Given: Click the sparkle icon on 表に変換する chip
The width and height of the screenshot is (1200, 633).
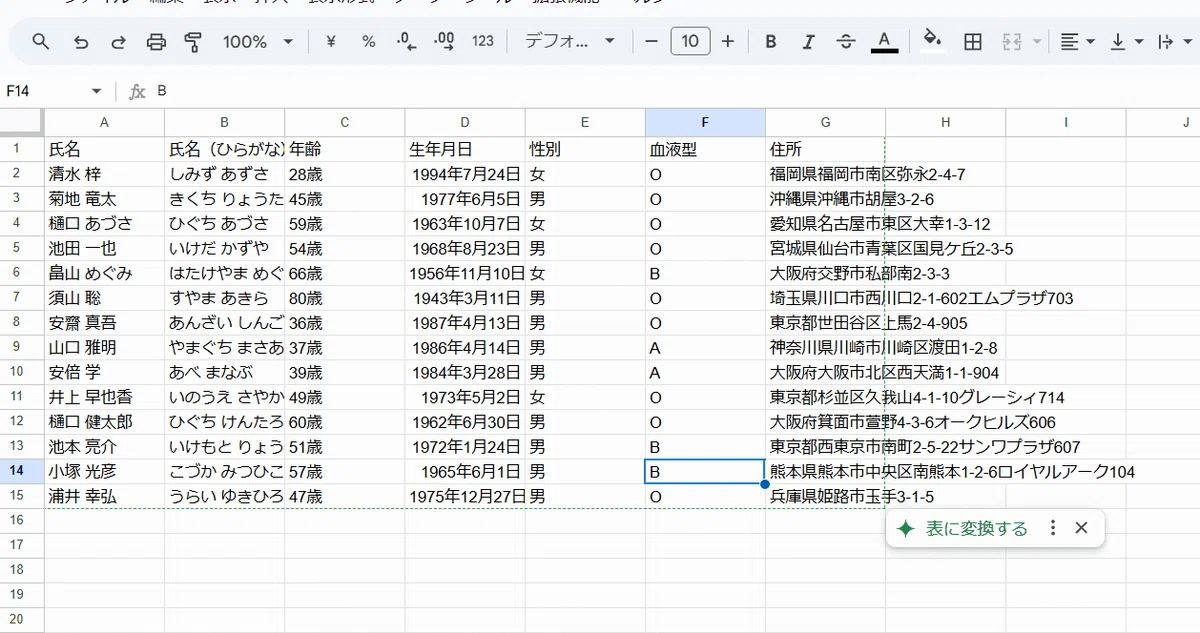Looking at the screenshot, I should pos(906,529).
